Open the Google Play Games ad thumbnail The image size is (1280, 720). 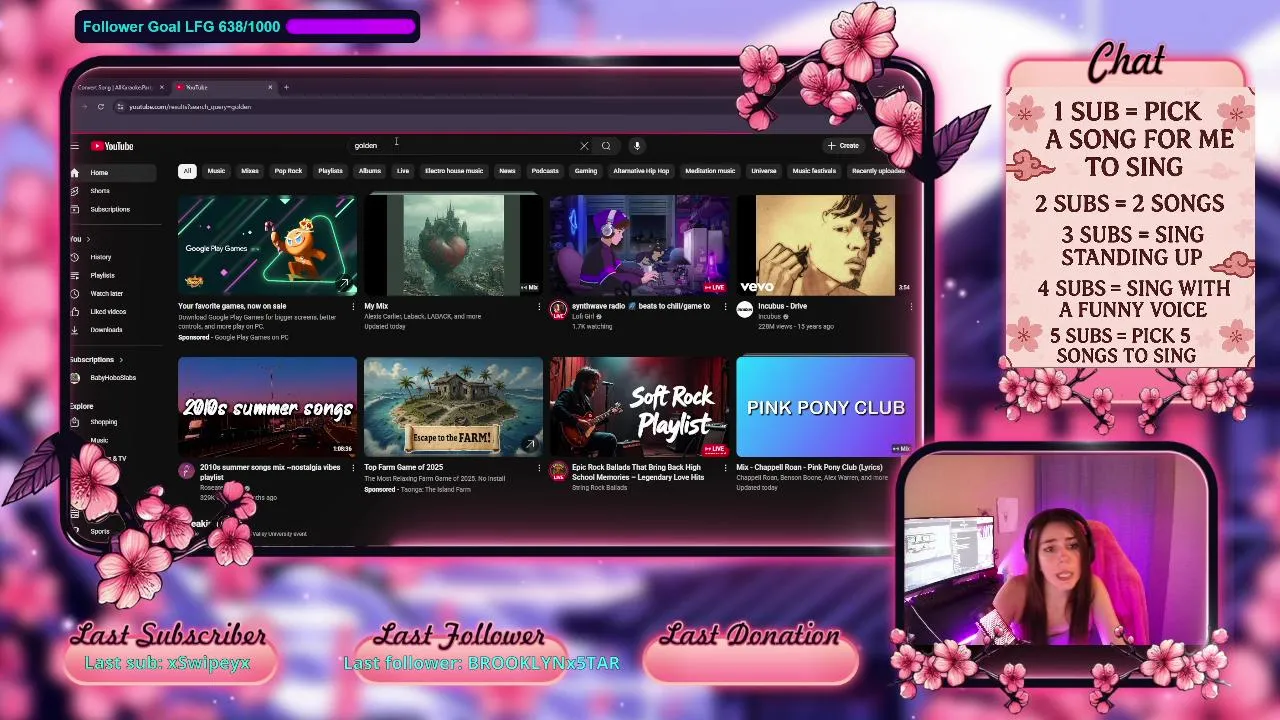(267, 246)
